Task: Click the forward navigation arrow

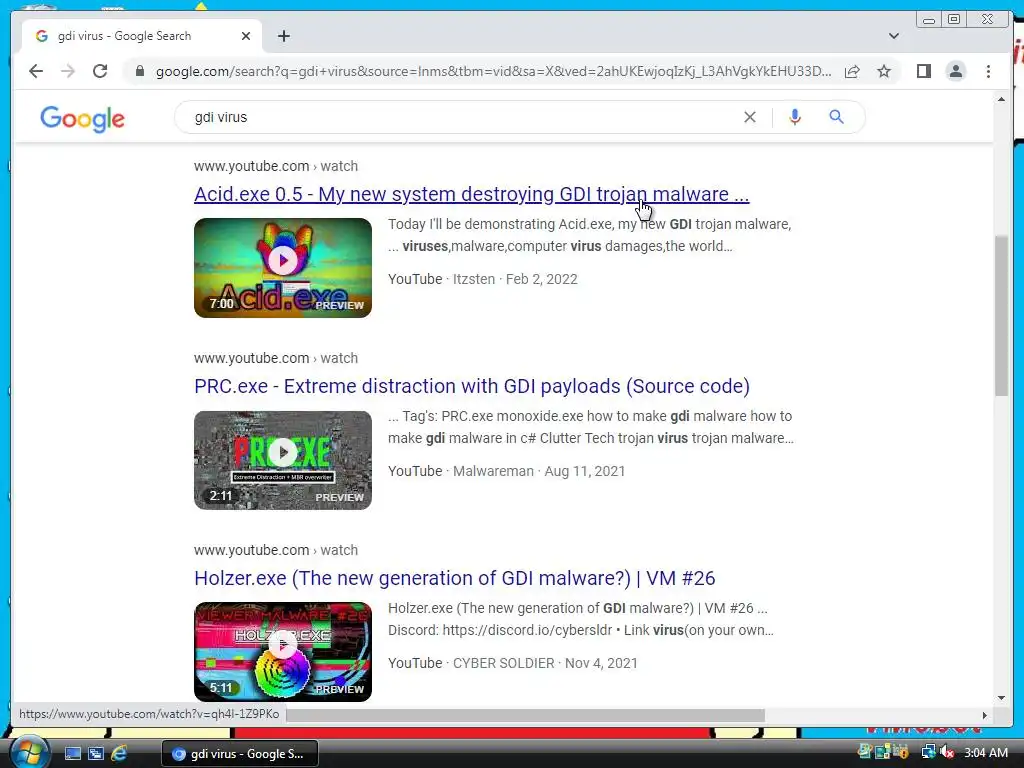Action: (68, 71)
